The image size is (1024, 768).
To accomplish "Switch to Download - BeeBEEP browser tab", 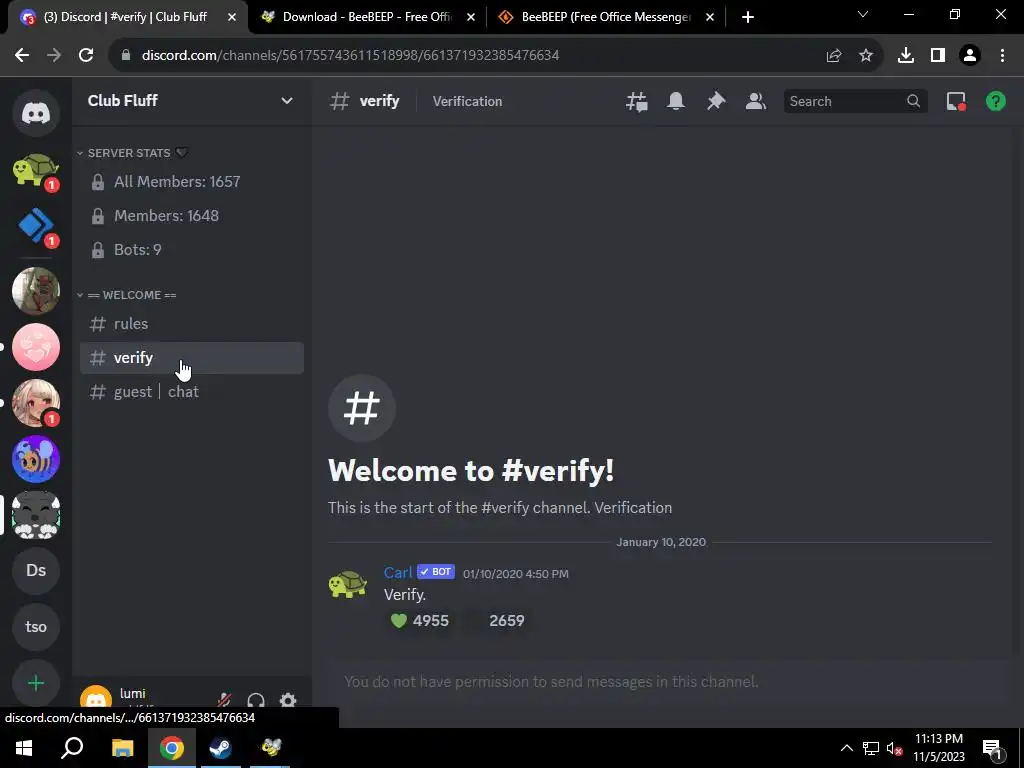I will point(367,17).
